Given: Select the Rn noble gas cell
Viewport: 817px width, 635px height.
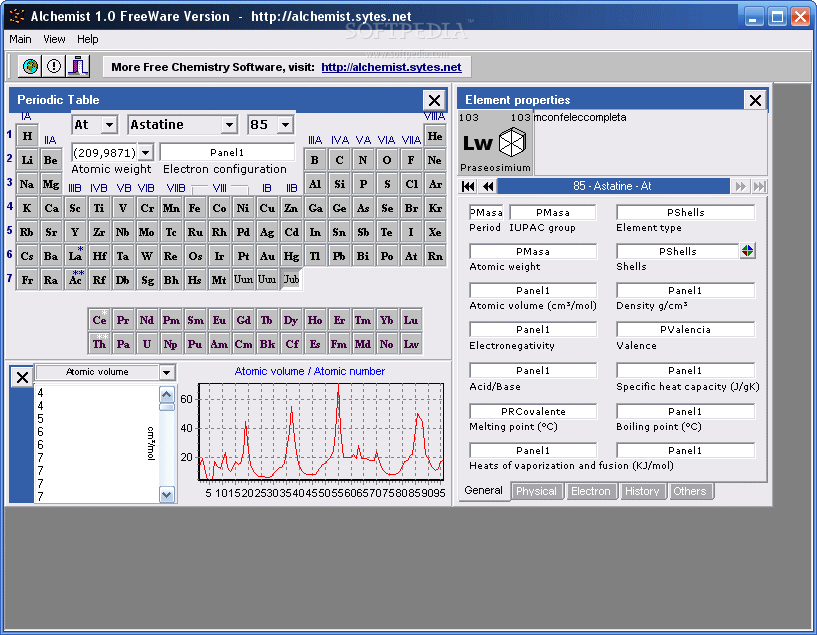Looking at the screenshot, I should [435, 256].
